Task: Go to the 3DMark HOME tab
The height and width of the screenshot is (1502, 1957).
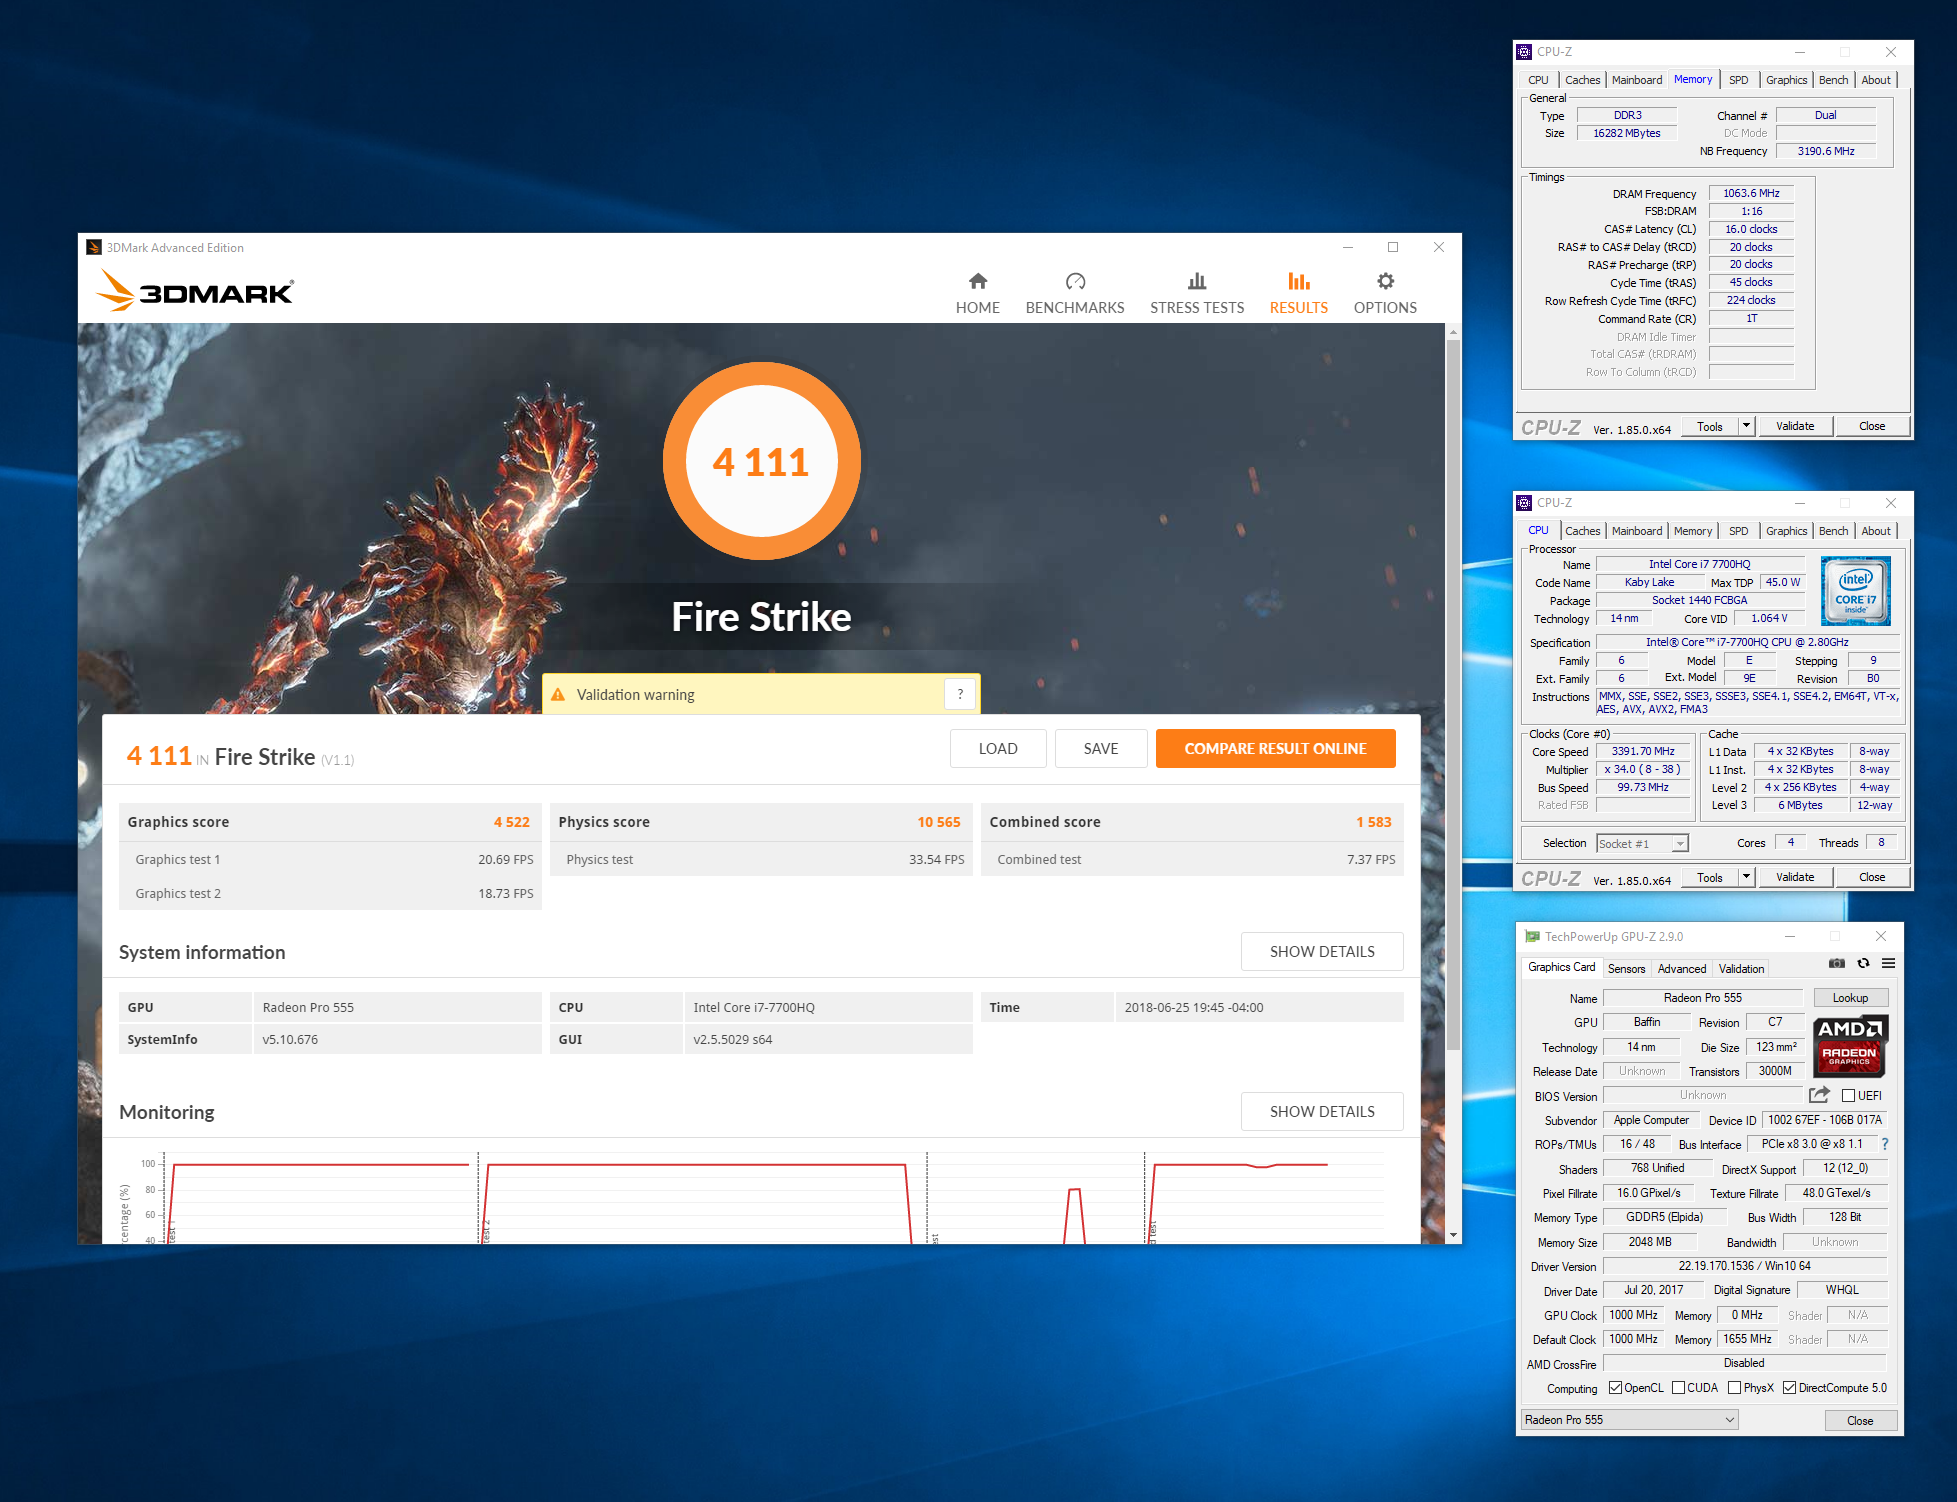Action: tap(977, 293)
